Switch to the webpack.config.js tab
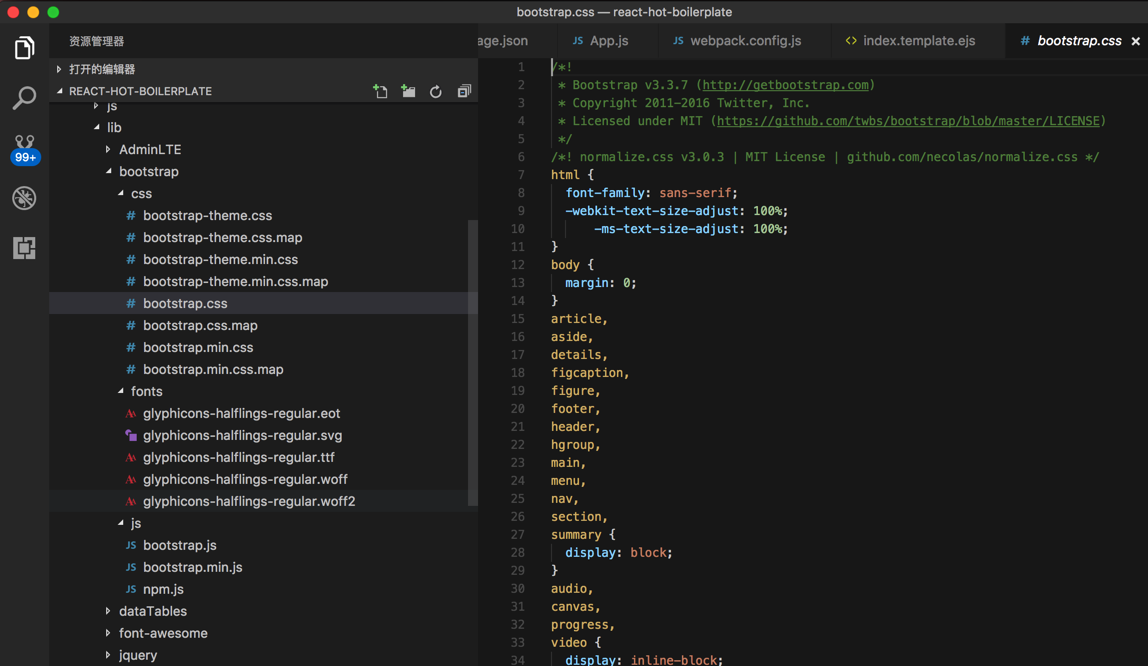The width and height of the screenshot is (1148, 666). tap(745, 41)
